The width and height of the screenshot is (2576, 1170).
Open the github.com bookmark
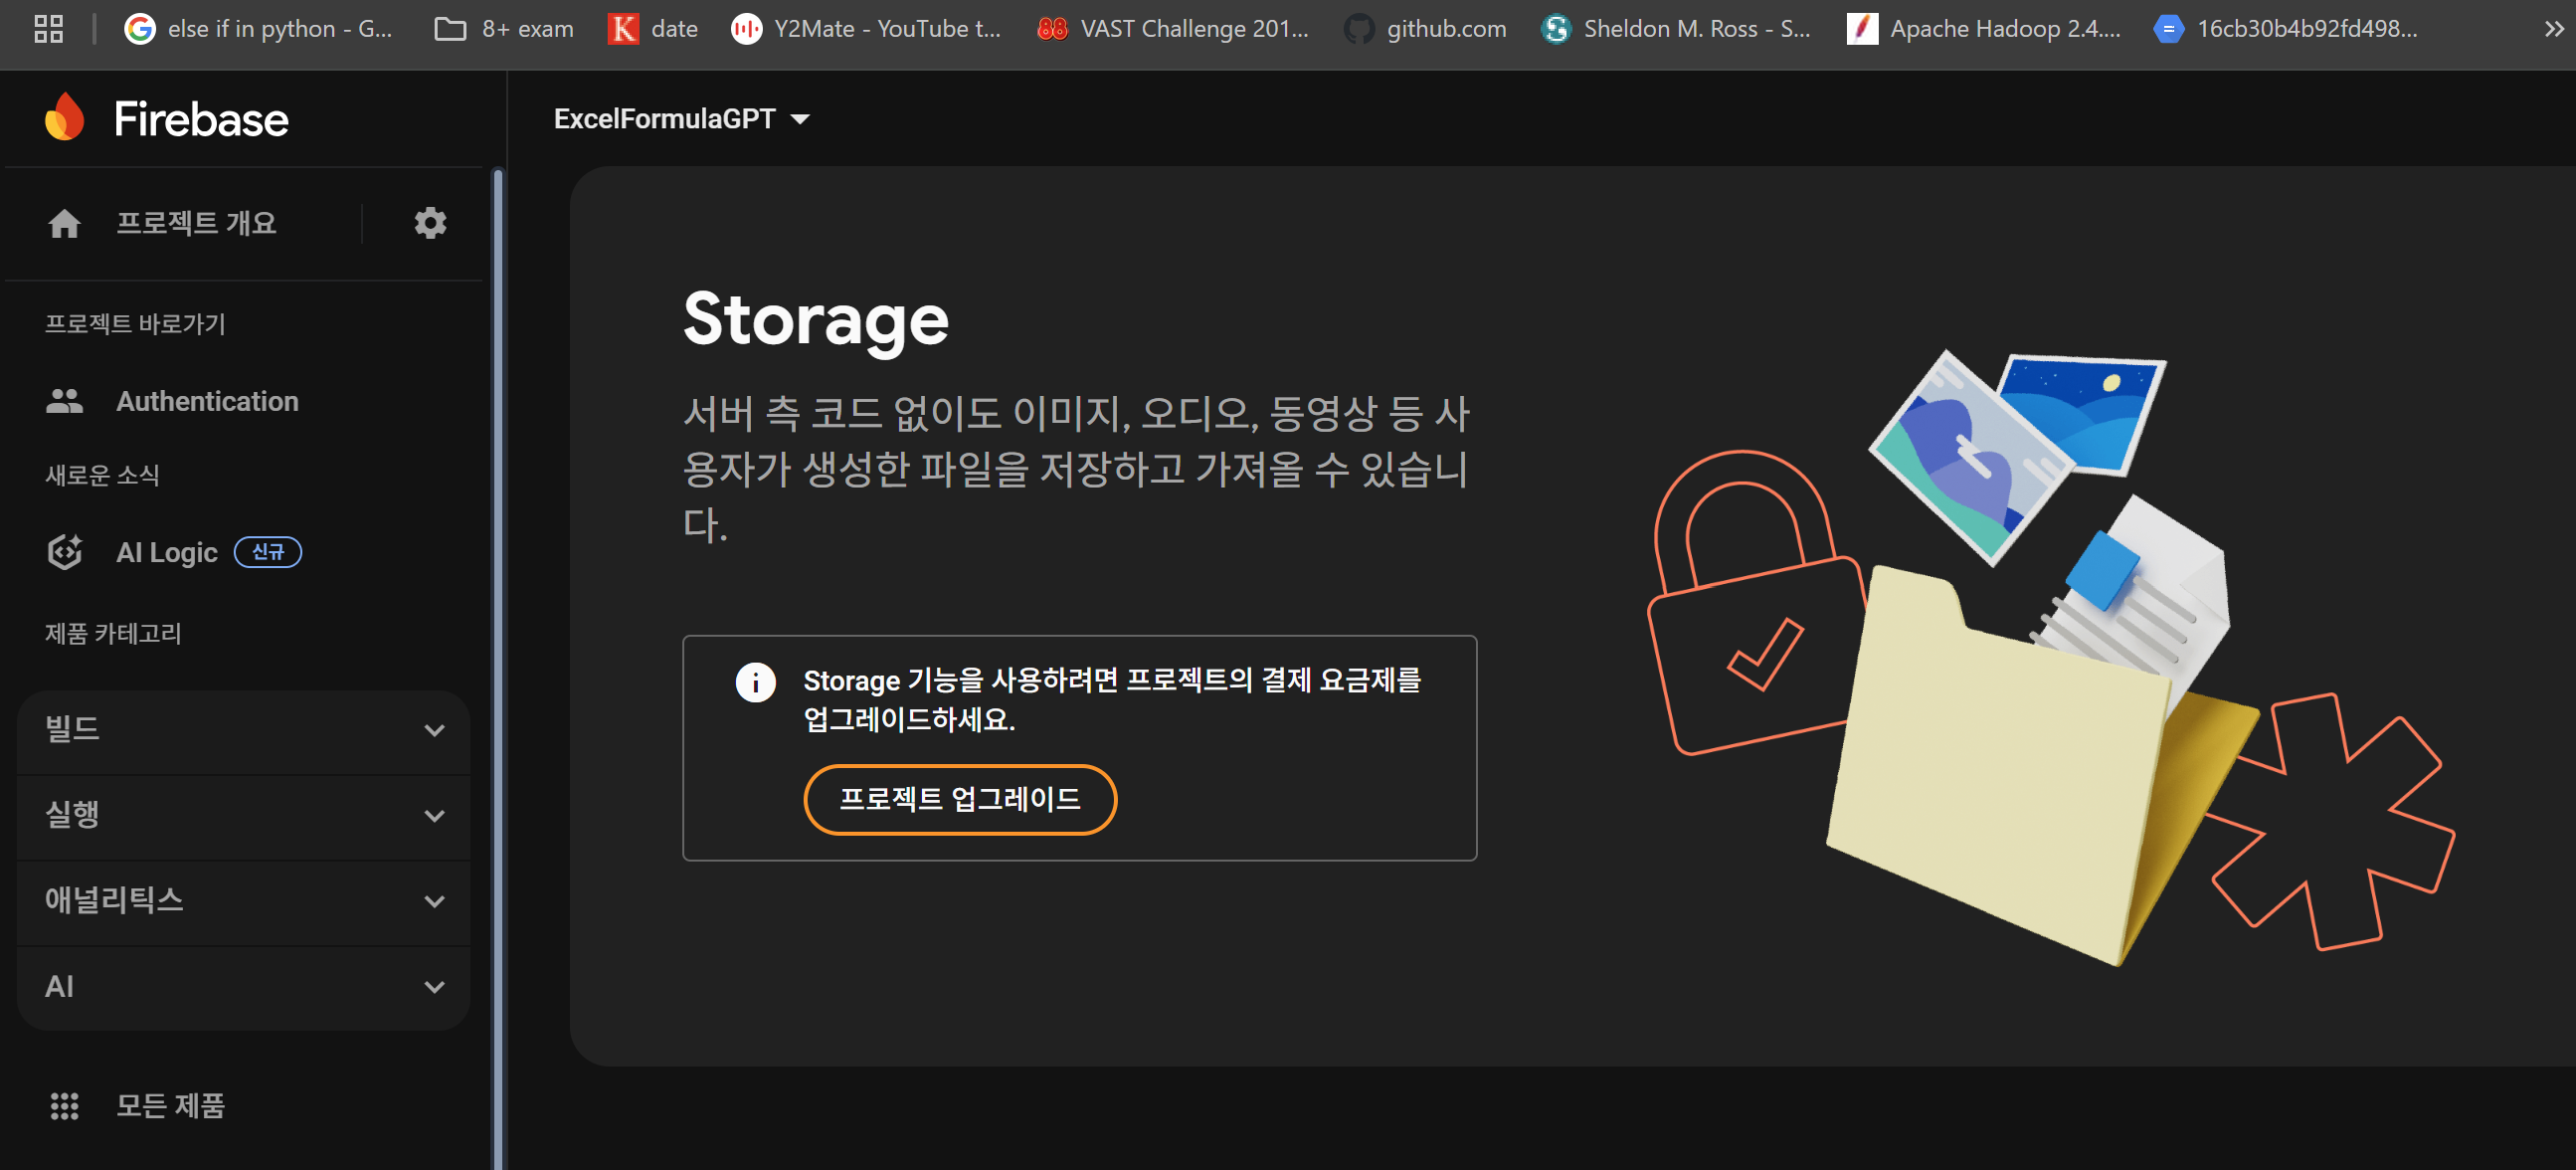click(x=1425, y=28)
